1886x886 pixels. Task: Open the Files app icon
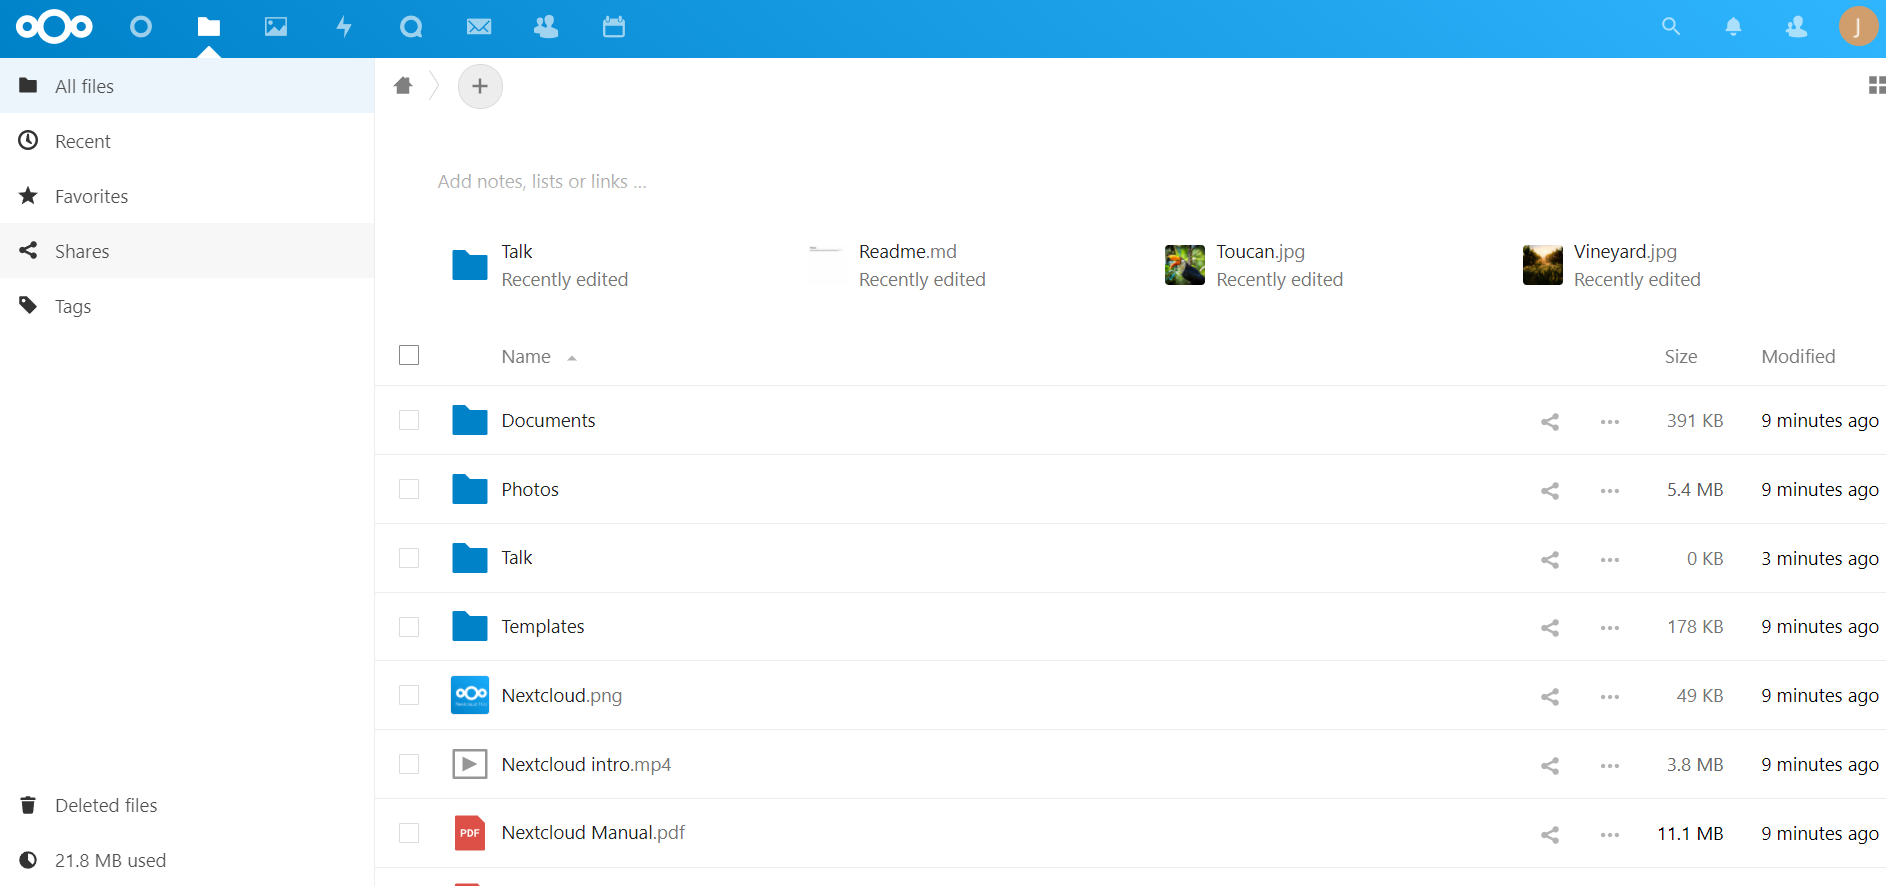point(208,27)
